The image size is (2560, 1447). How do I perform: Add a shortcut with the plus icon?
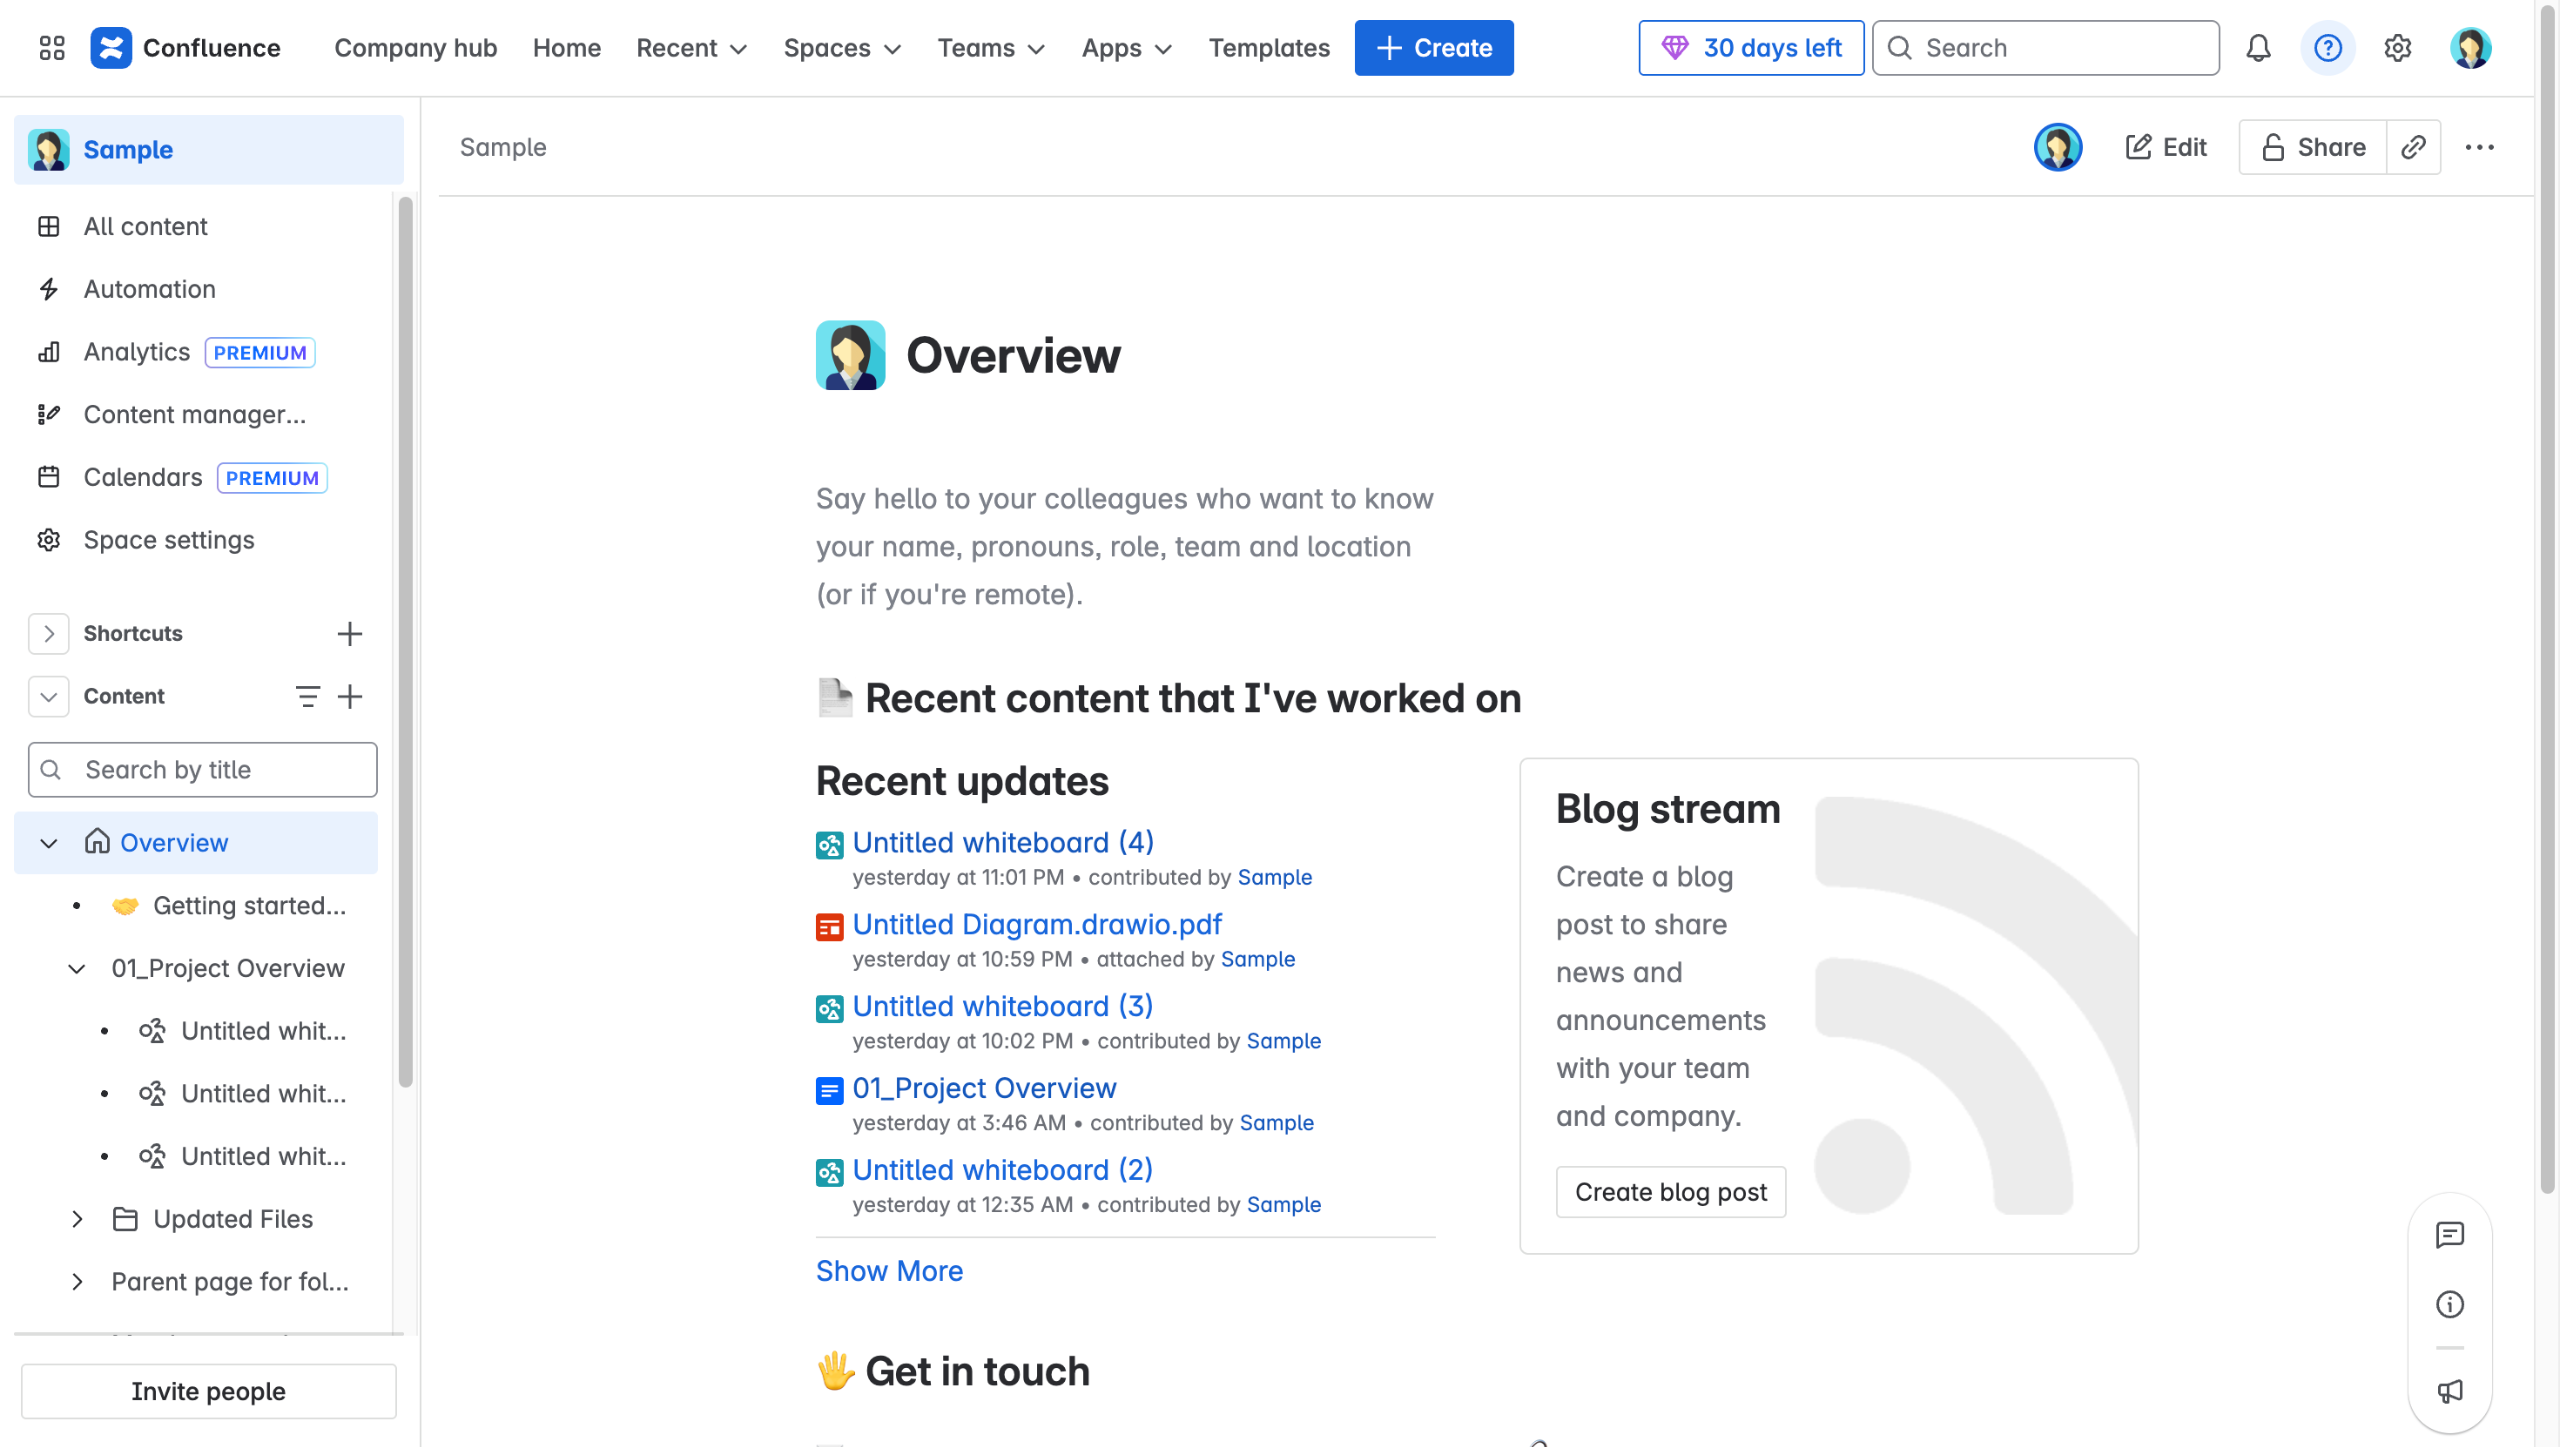[x=350, y=633]
